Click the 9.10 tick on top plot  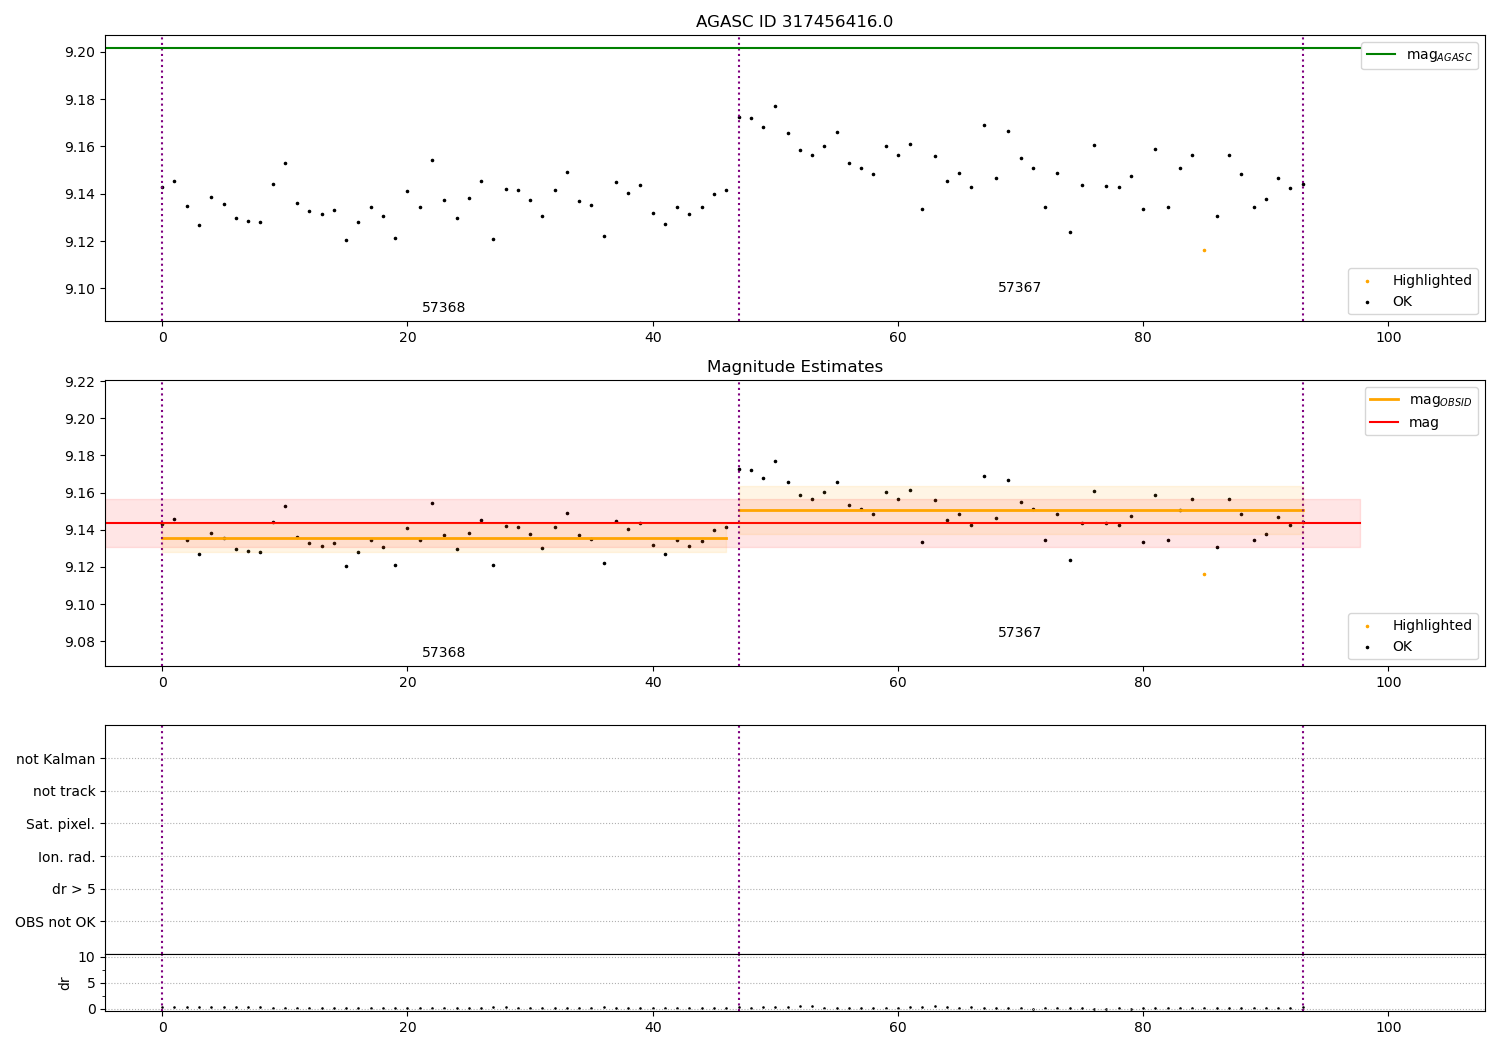click(80, 289)
